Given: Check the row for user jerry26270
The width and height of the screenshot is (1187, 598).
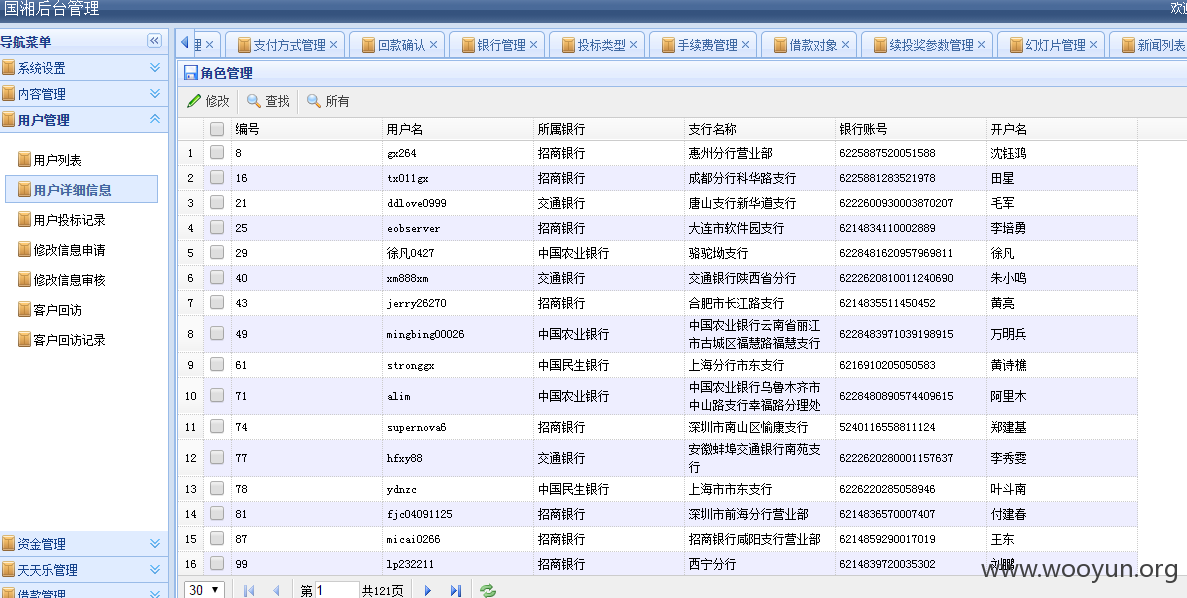Looking at the screenshot, I should [217, 302].
